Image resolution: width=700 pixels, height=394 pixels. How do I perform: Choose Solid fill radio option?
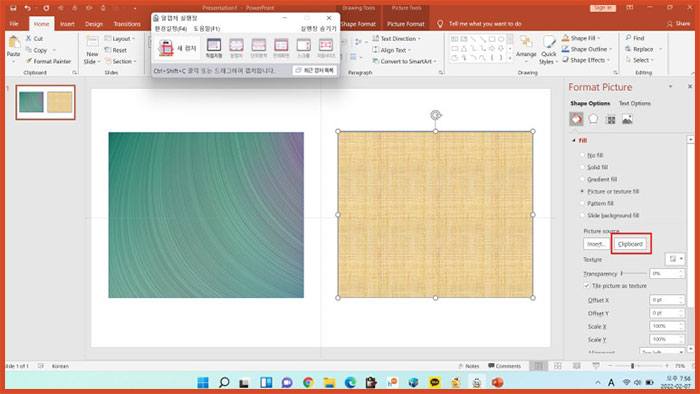point(582,167)
